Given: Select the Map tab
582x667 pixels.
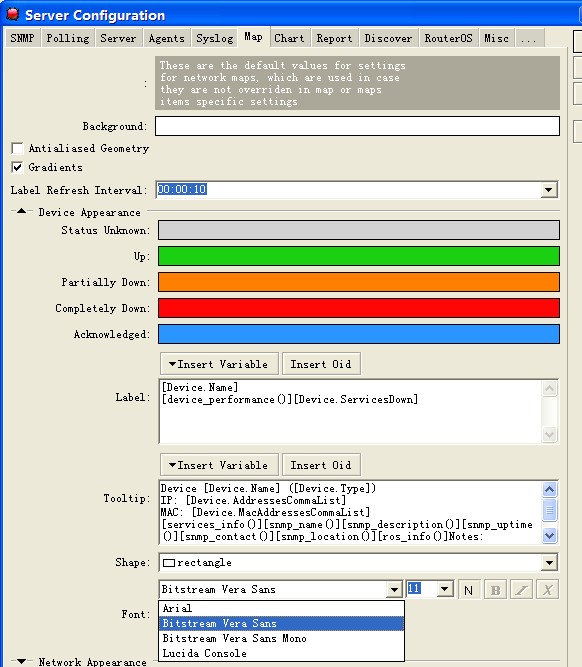Looking at the screenshot, I should (254, 37).
